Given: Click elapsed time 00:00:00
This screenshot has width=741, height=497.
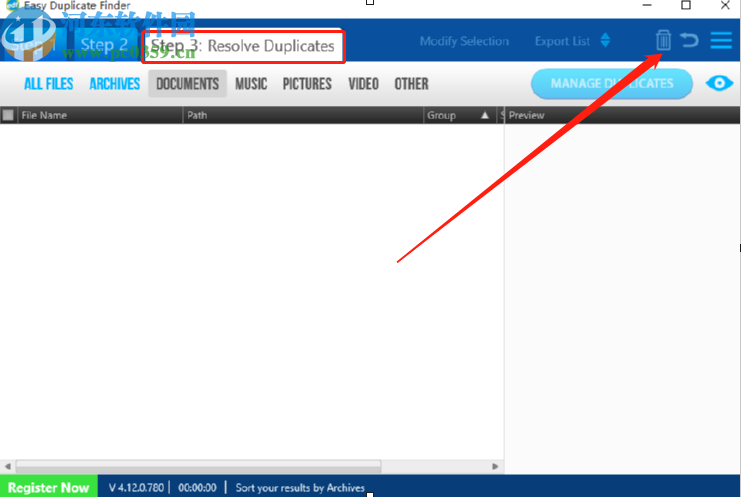Looking at the screenshot, I should pos(198,488).
